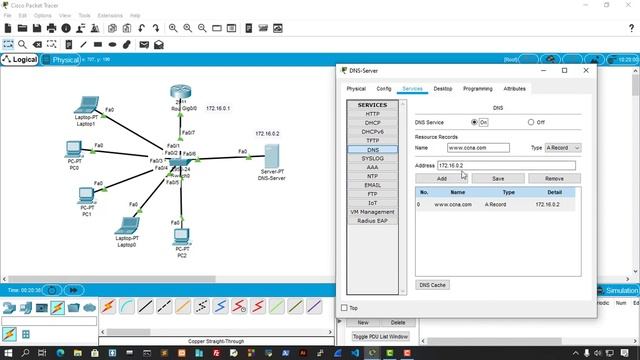This screenshot has width=640, height=360.
Task: Click the router at top of topology
Action: pos(181,92)
